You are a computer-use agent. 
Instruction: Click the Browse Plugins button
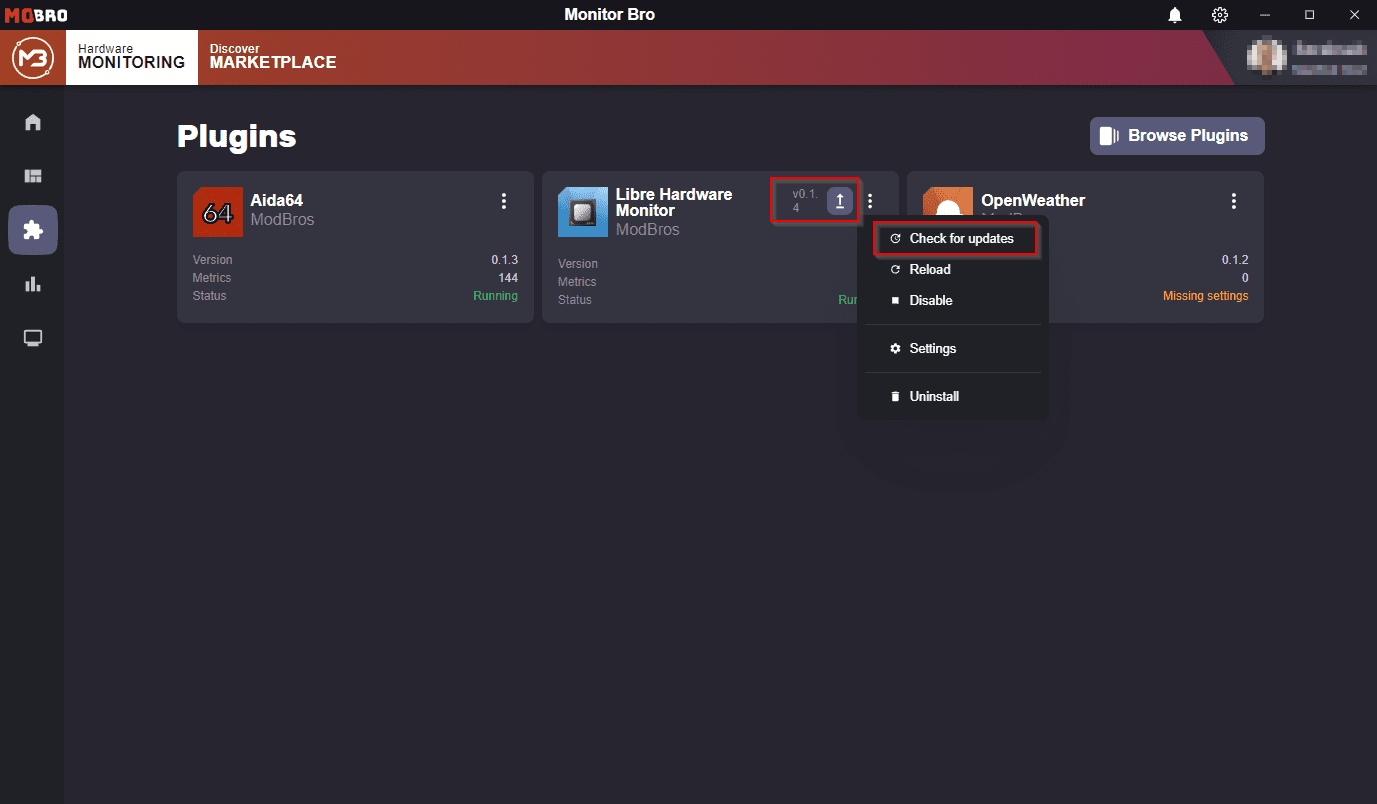[1177, 136]
